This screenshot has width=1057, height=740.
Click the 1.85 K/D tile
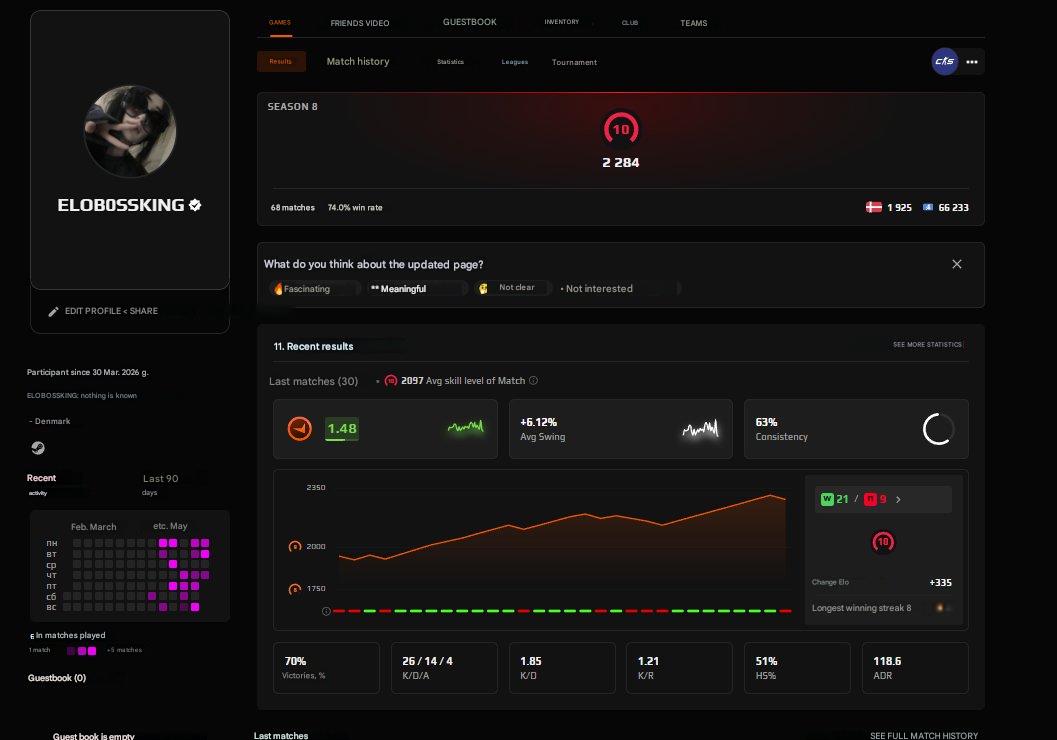562,668
